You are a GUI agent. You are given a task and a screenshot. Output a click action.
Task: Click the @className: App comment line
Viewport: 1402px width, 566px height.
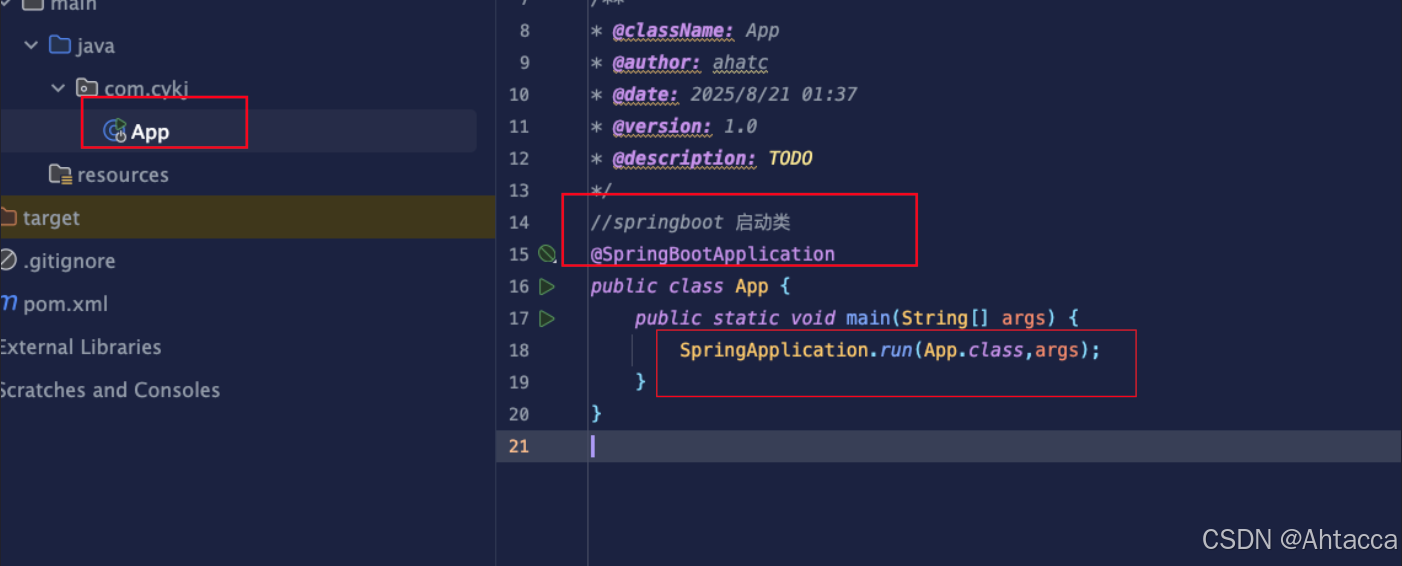click(x=685, y=30)
